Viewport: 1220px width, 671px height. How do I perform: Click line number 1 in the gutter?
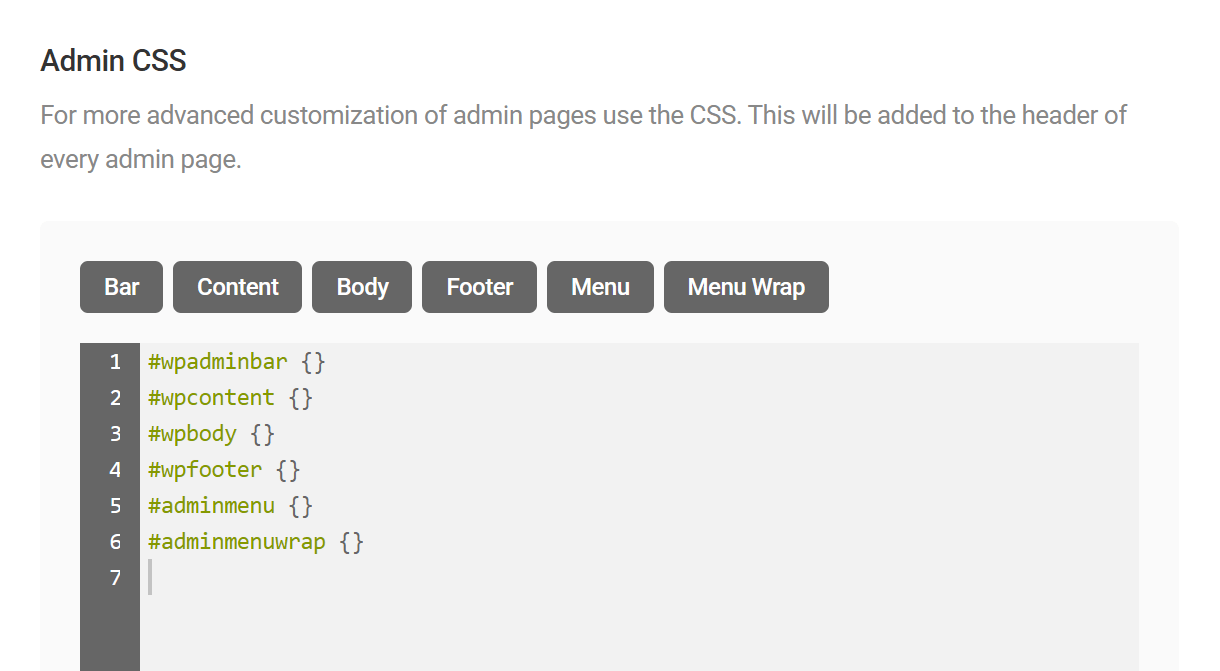coord(114,361)
